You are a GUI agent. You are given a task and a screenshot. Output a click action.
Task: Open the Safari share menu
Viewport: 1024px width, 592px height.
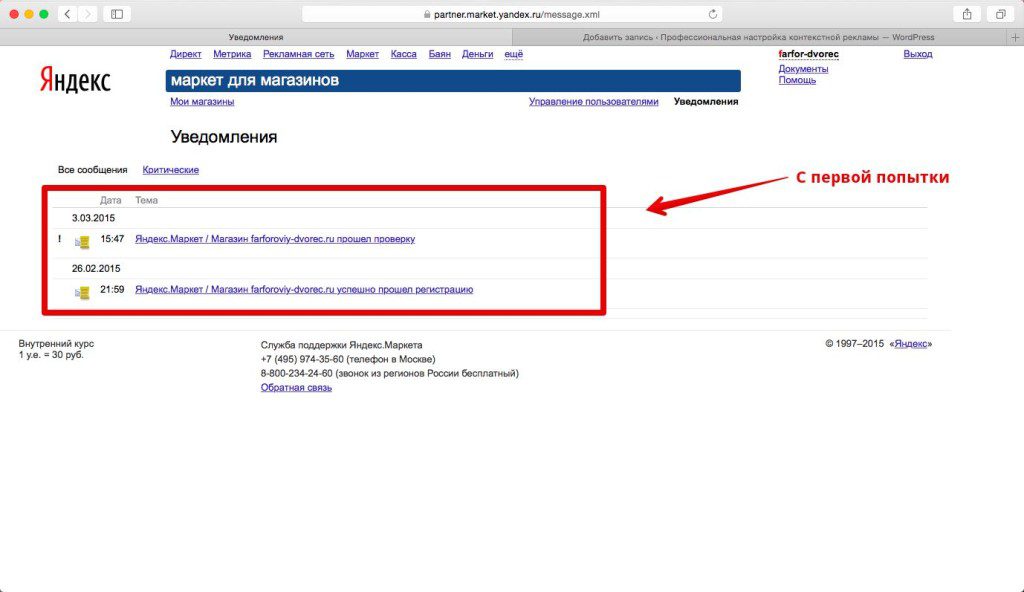(x=967, y=14)
